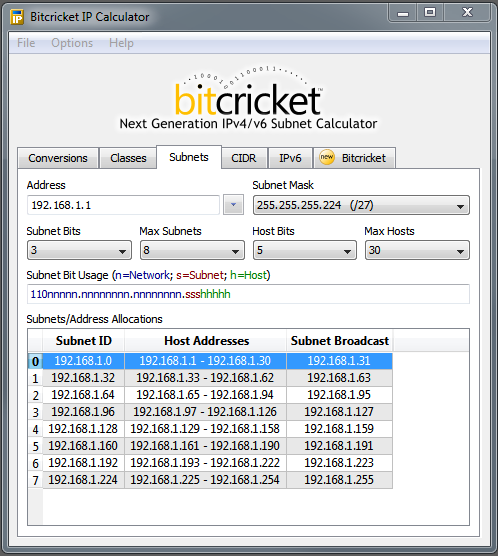The image size is (498, 556).
Task: Open the Bitcricket tab
Action: (x=355, y=158)
